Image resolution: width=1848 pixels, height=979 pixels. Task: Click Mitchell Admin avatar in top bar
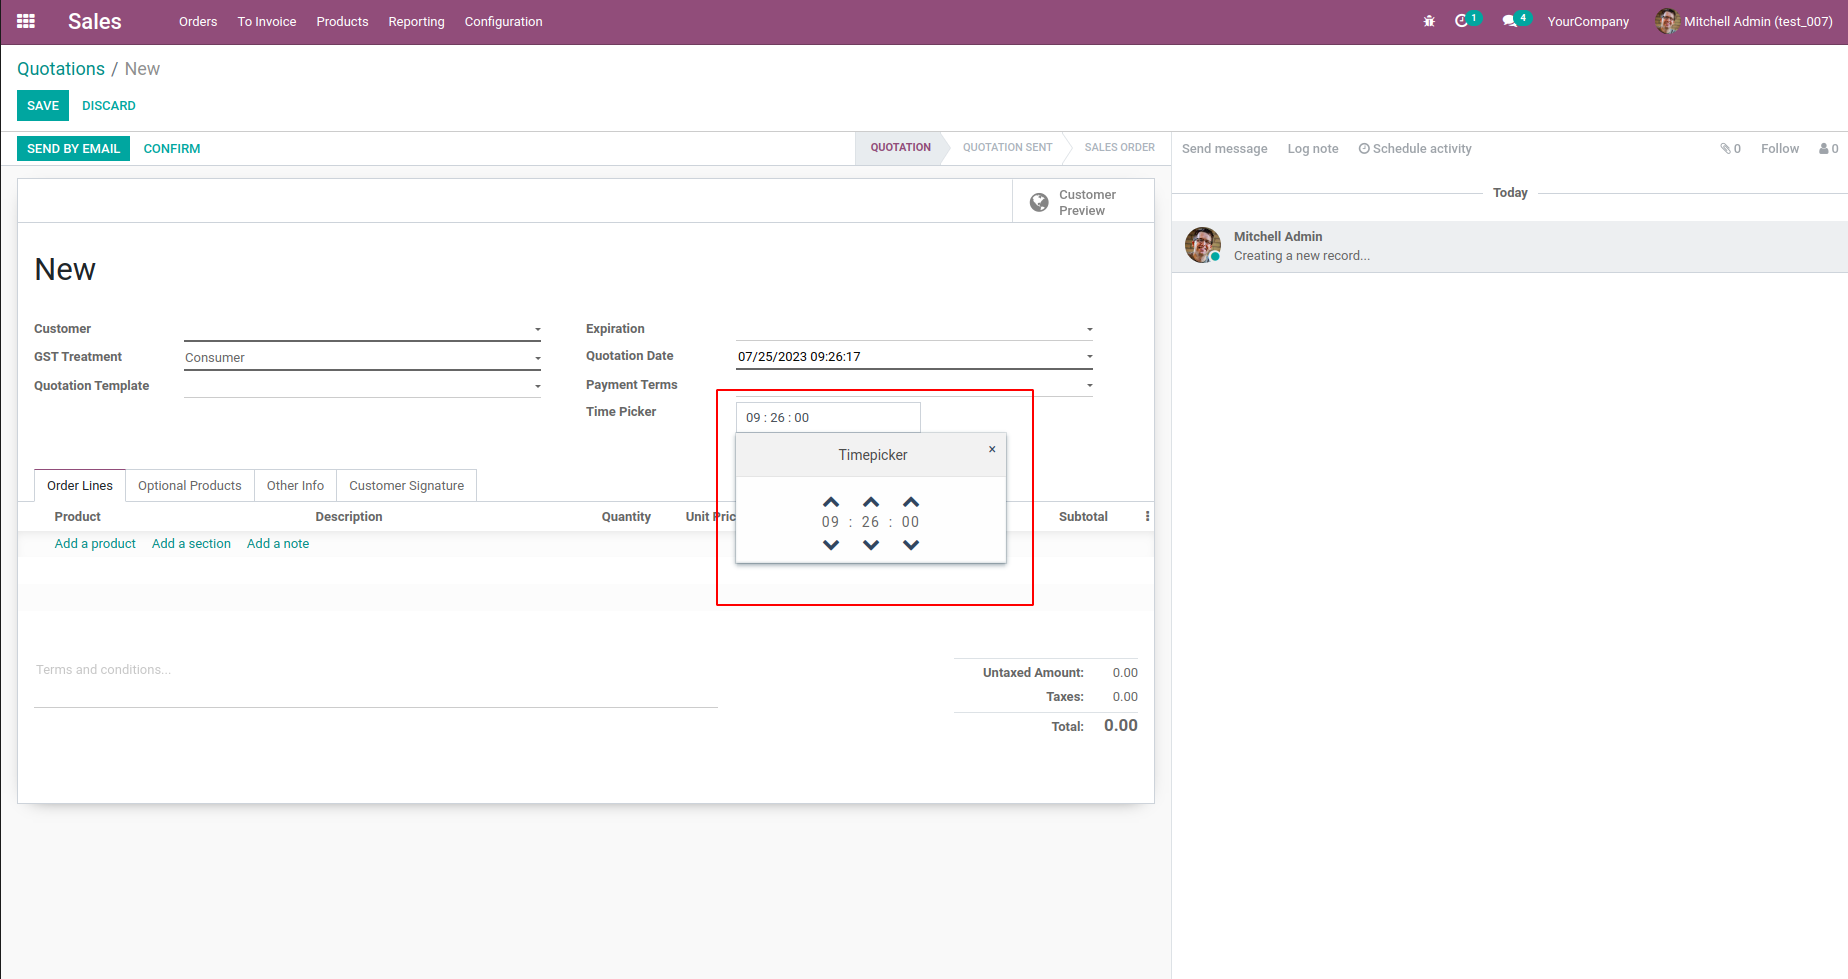pyautogui.click(x=1667, y=21)
